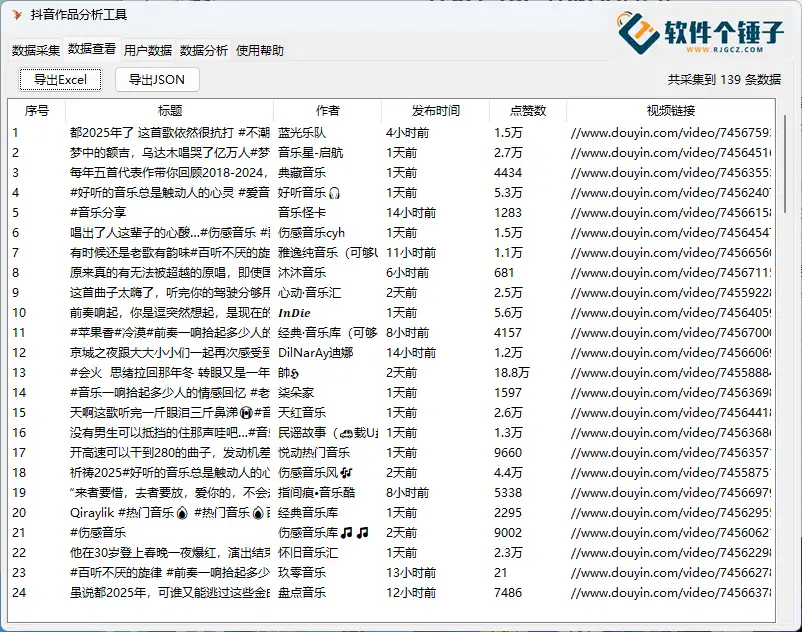Click the title 唱出了人这辈子的心酸
Screen dimensions: 802x632
coord(170,233)
